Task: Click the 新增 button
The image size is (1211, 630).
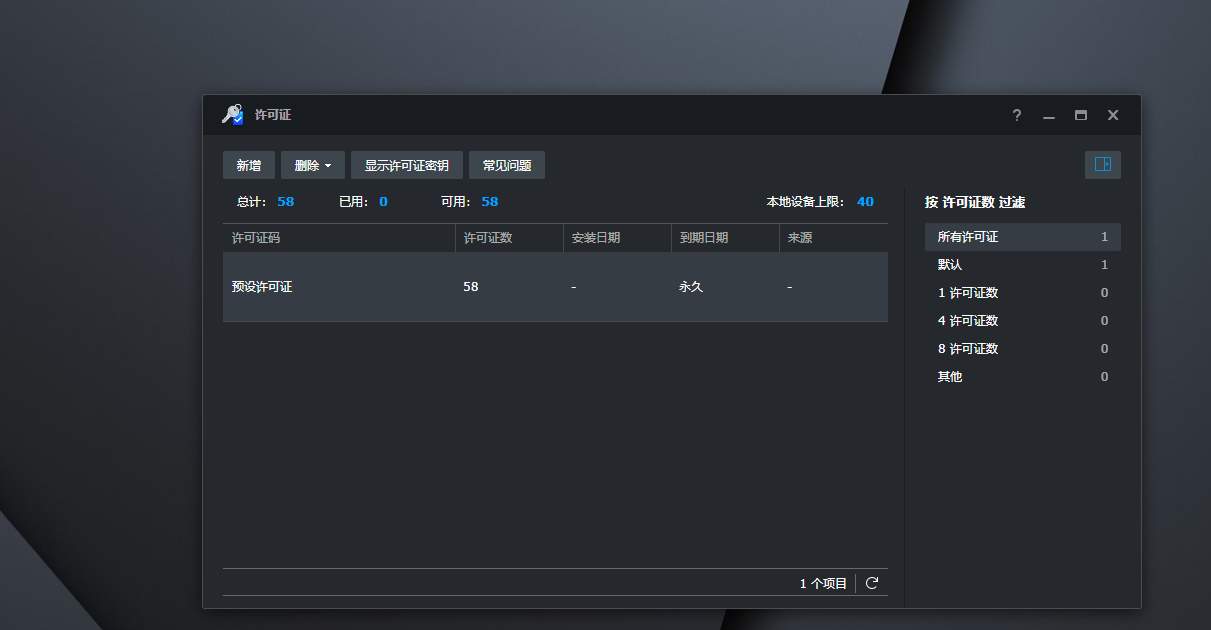Action: click(x=249, y=165)
